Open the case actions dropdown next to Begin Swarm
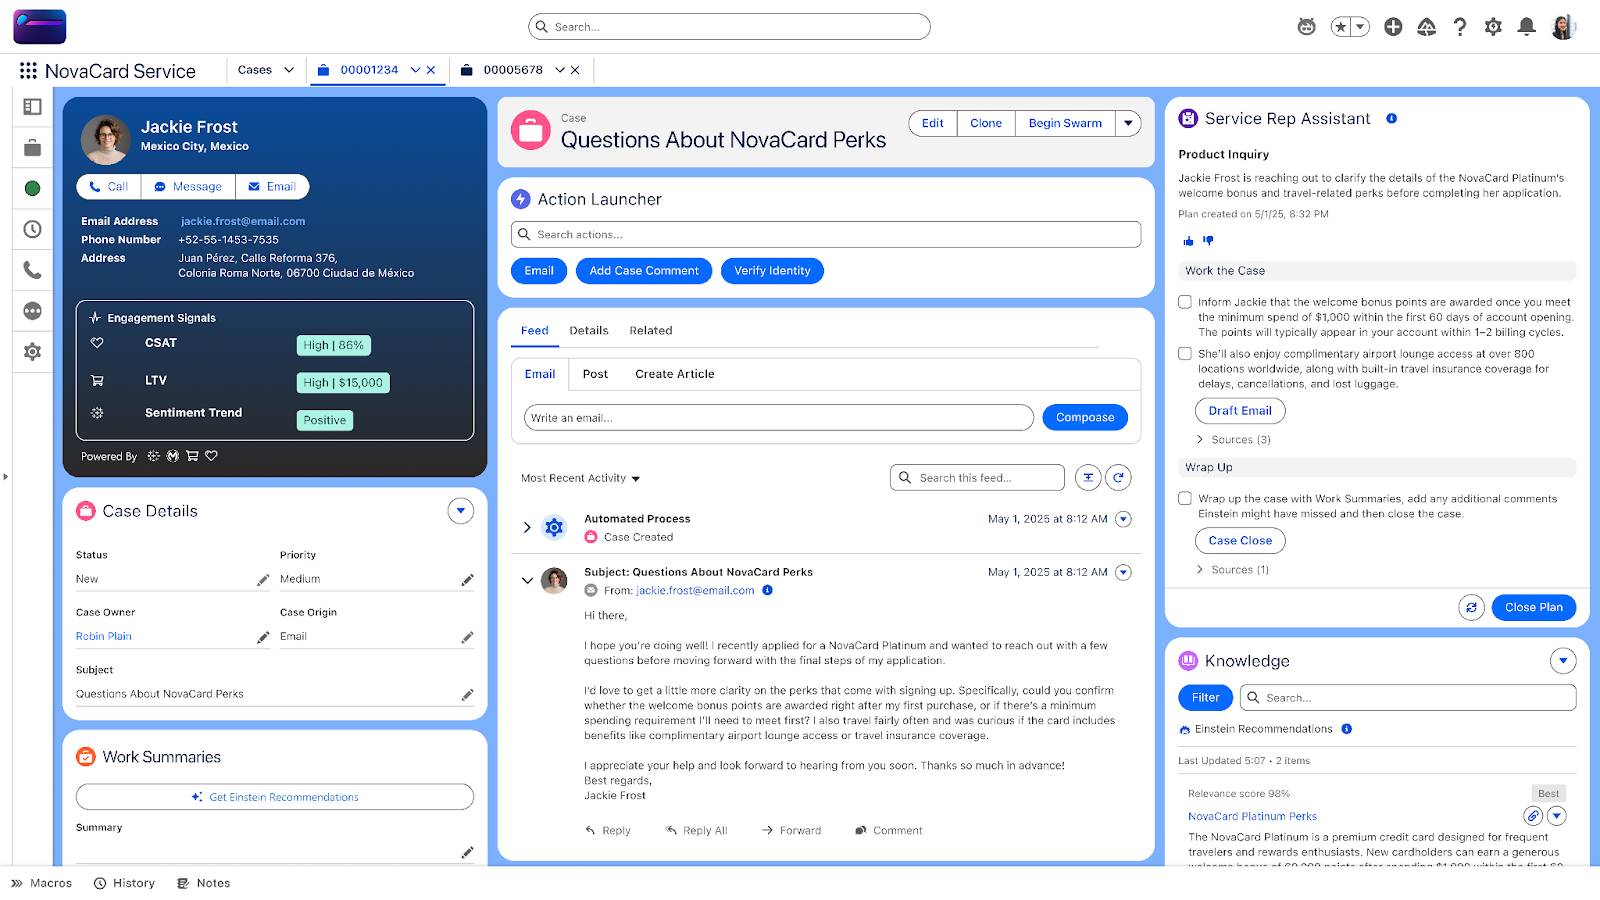The height and width of the screenshot is (900, 1600). tap(1128, 123)
